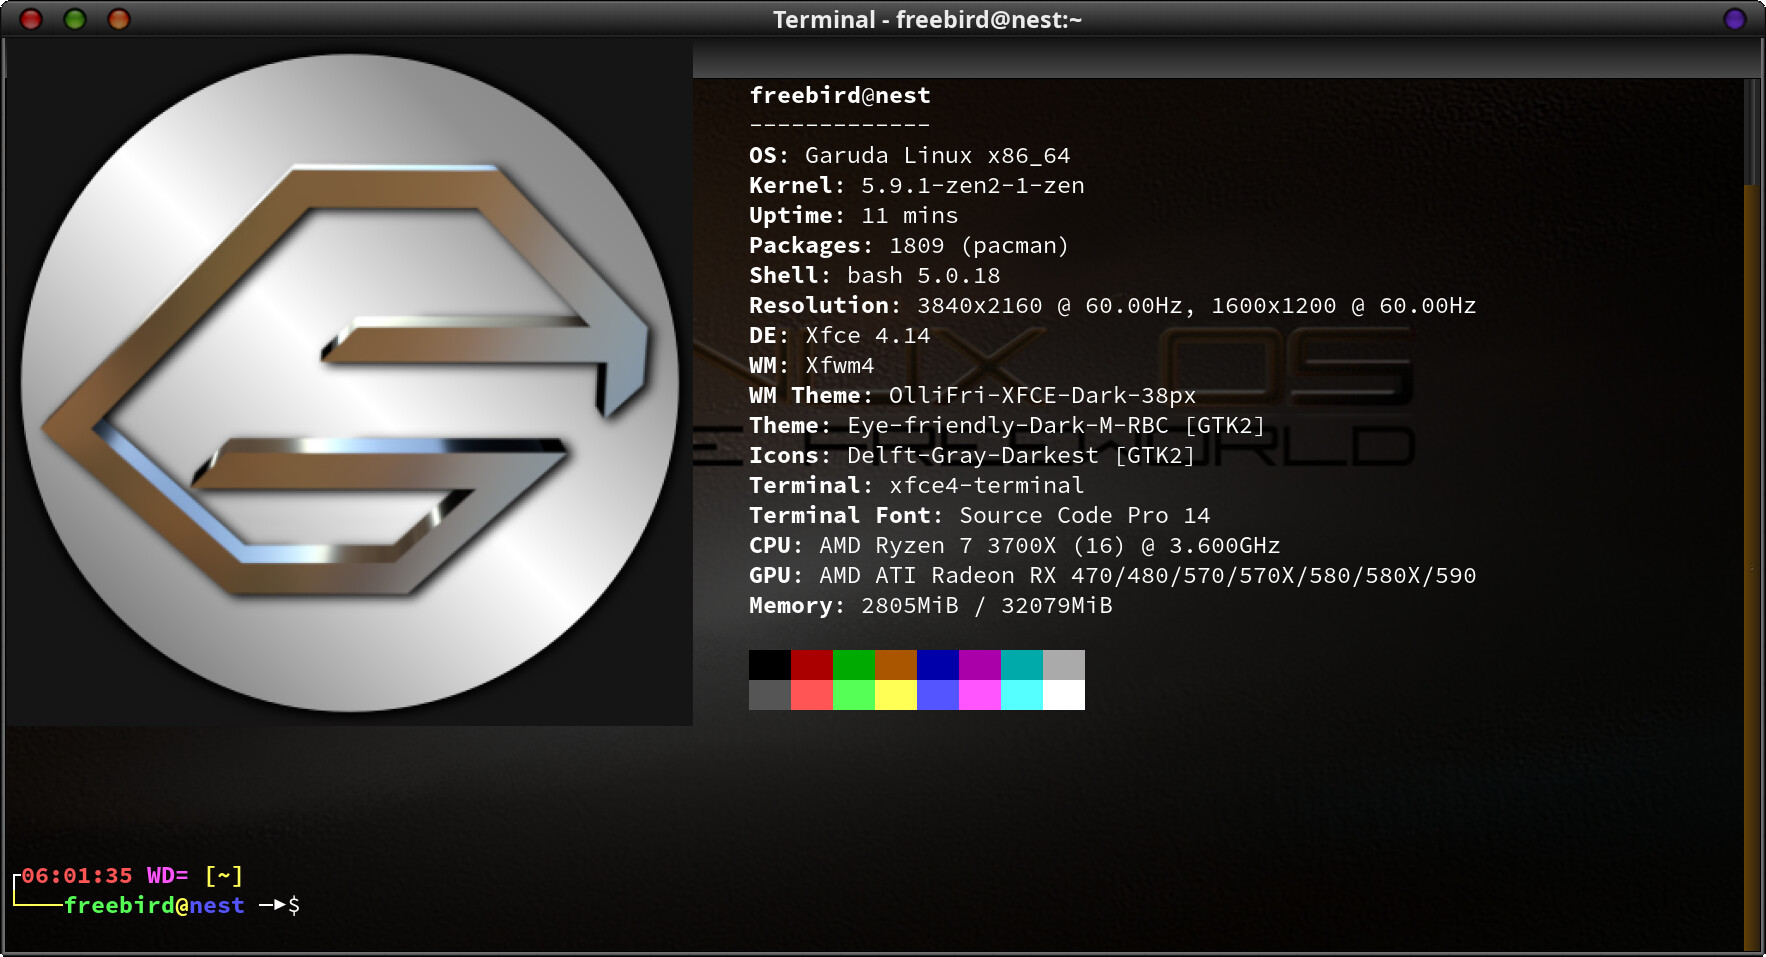Click GPU line 'AMD ATI Radeon RX'
This screenshot has height=957, width=1766.
point(938,576)
